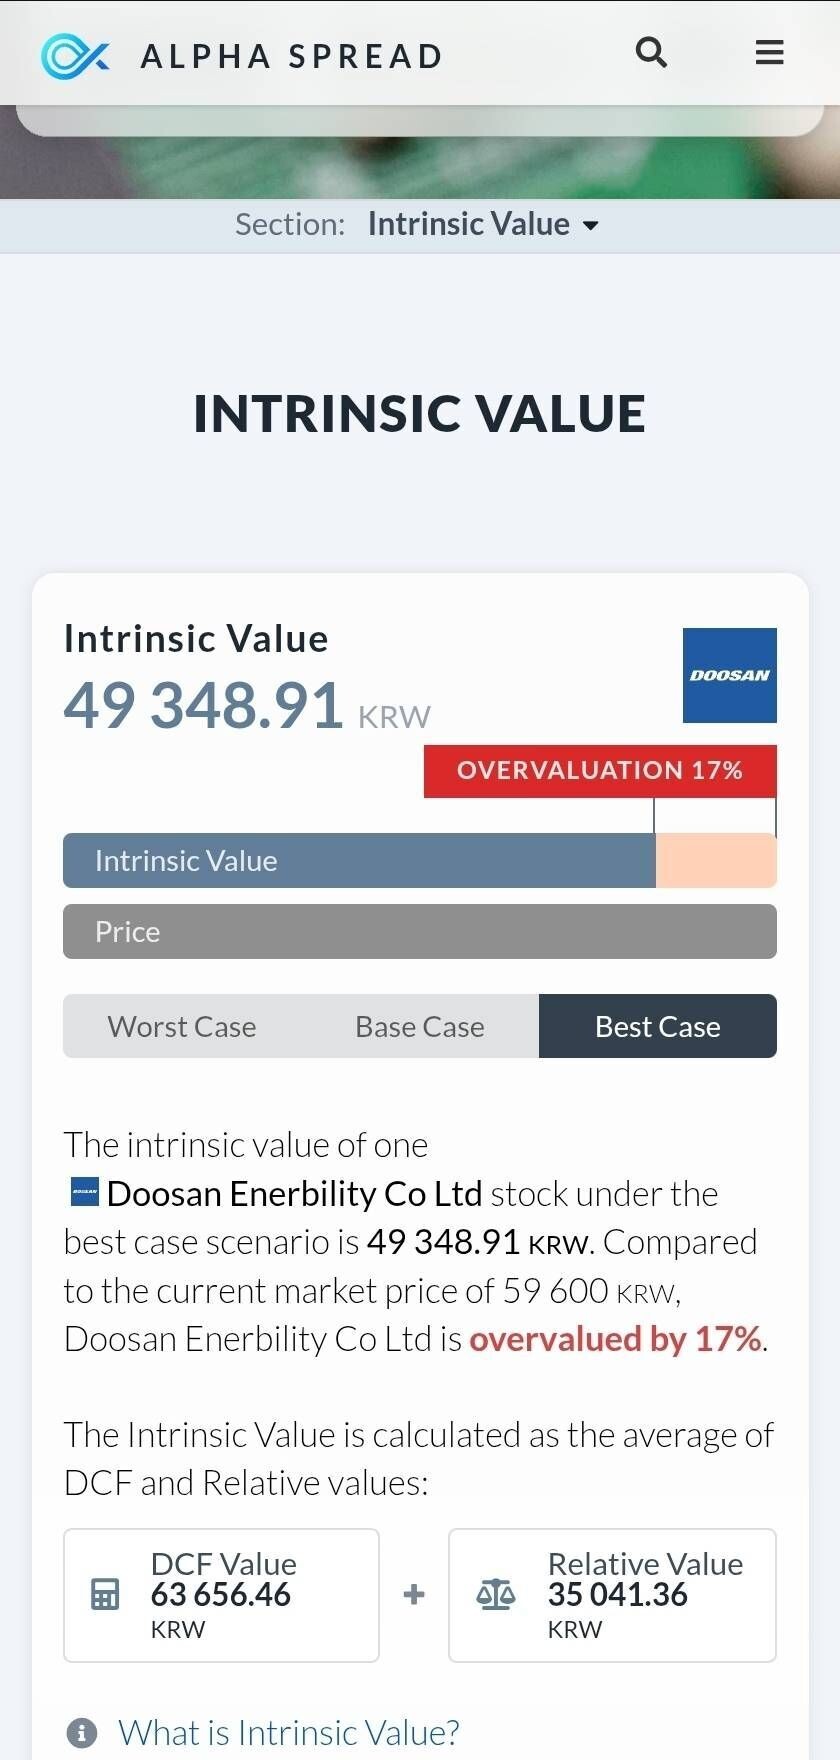The height and width of the screenshot is (1760, 840).
Task: Select the Worst Case scenario
Action: pos(182,1026)
